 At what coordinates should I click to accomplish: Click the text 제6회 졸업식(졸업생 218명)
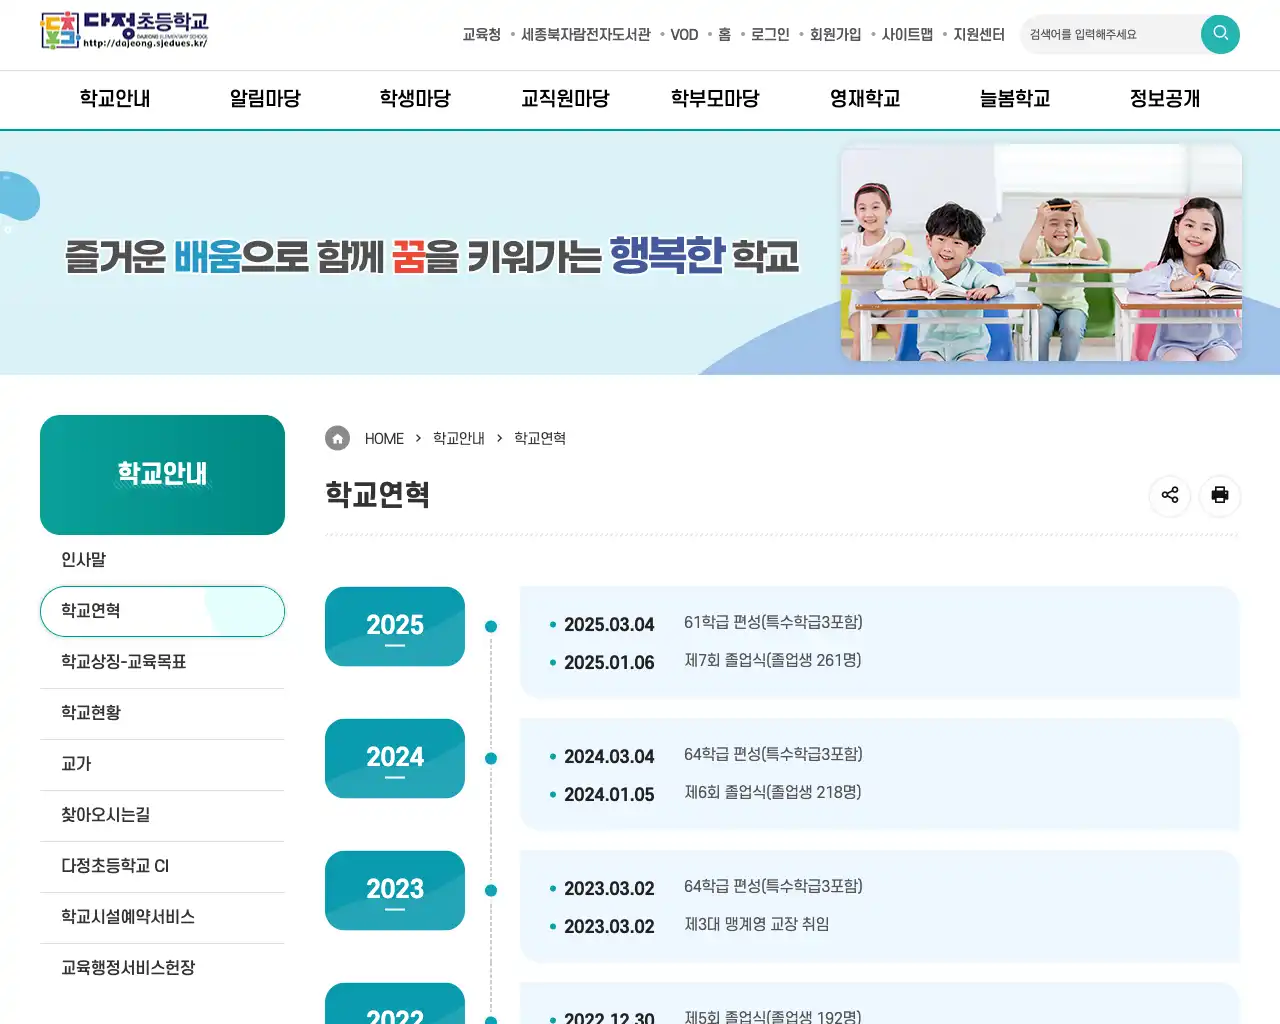pyautogui.click(x=773, y=792)
